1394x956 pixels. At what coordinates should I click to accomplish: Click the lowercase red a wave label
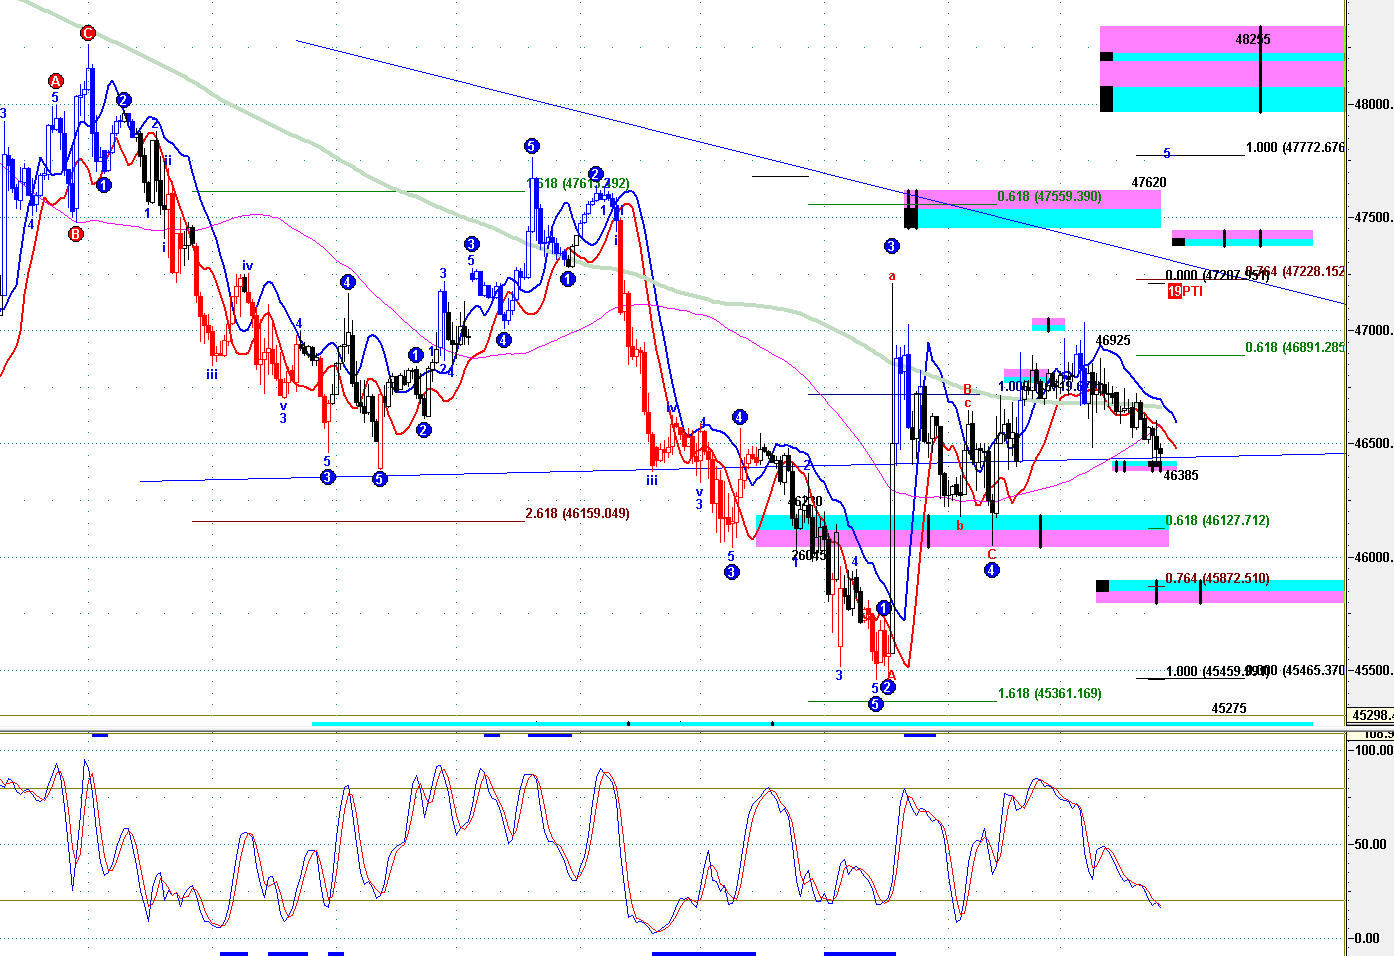tap(892, 276)
